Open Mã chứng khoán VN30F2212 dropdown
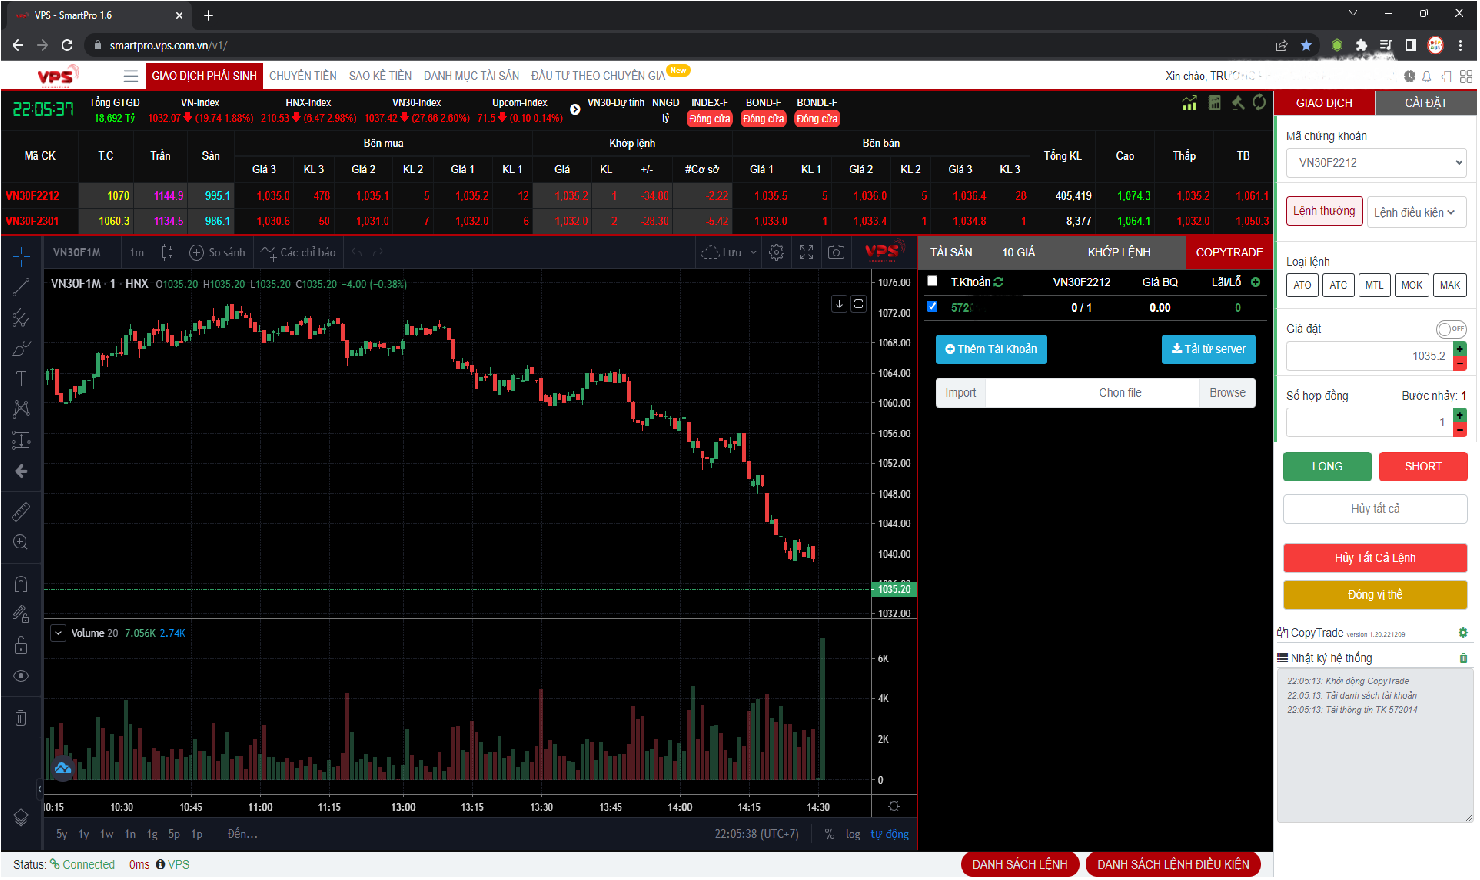 pos(1375,163)
